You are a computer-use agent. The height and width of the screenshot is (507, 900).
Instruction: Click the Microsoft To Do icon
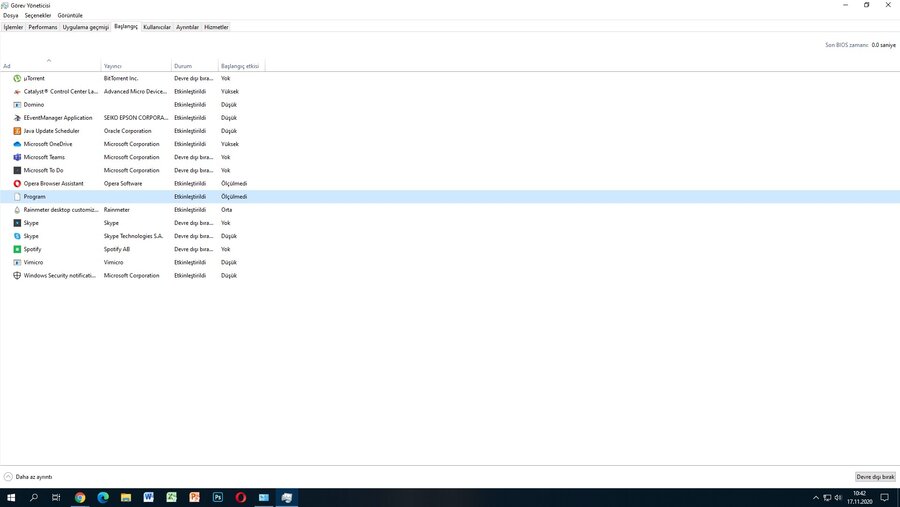17,171
